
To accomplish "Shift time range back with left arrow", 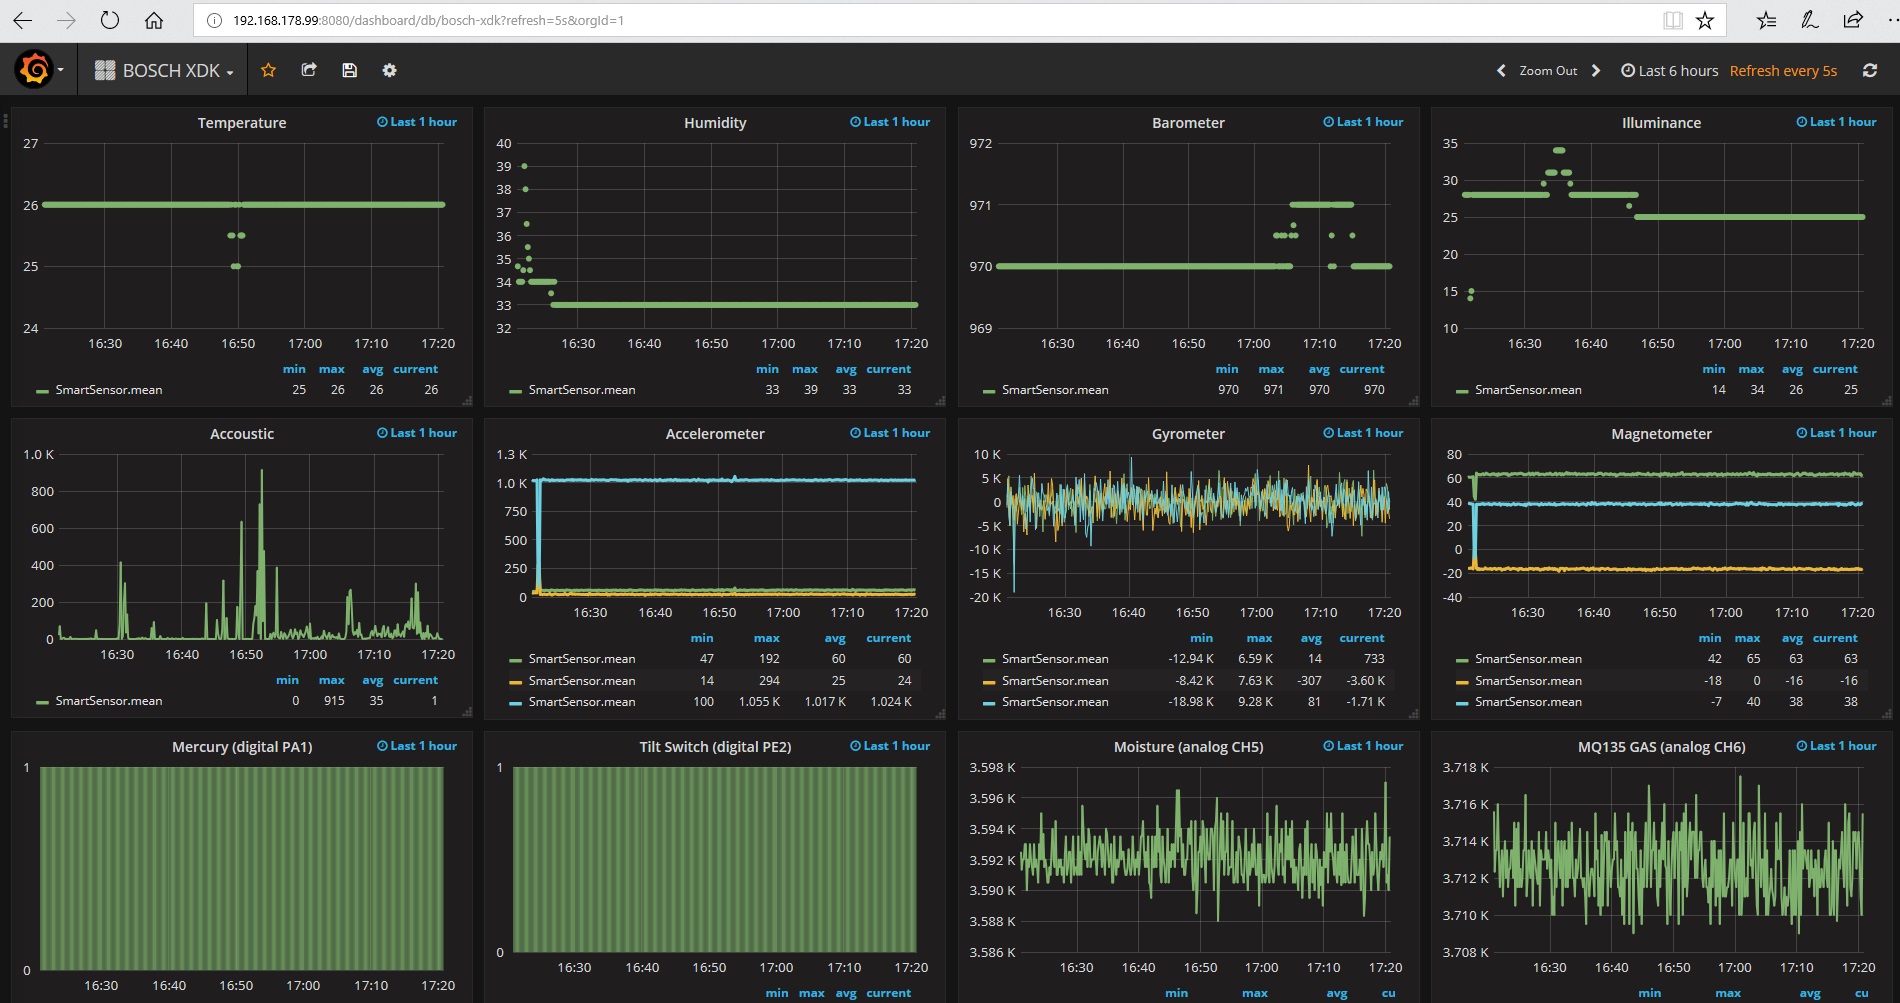I will point(1500,70).
